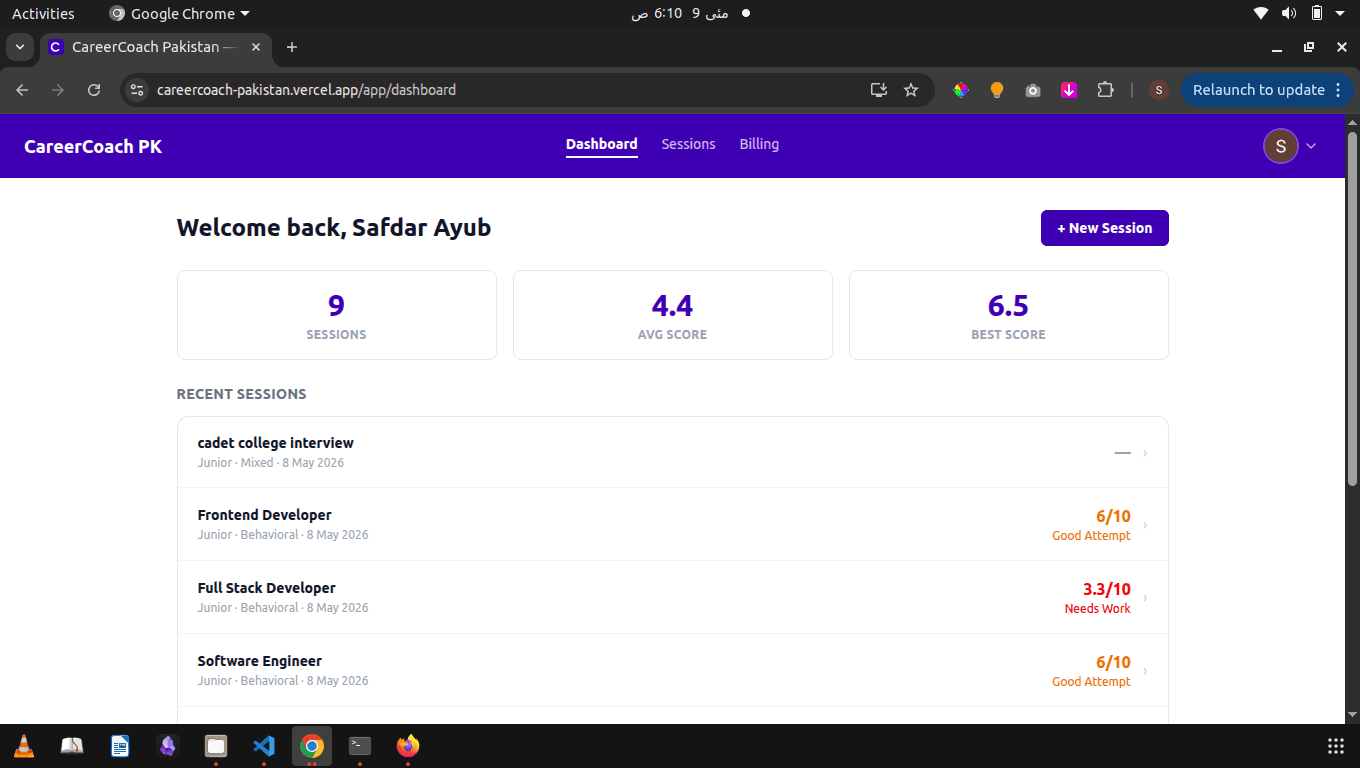Go forward to the next page
This screenshot has height=768, width=1360.
click(x=58, y=90)
